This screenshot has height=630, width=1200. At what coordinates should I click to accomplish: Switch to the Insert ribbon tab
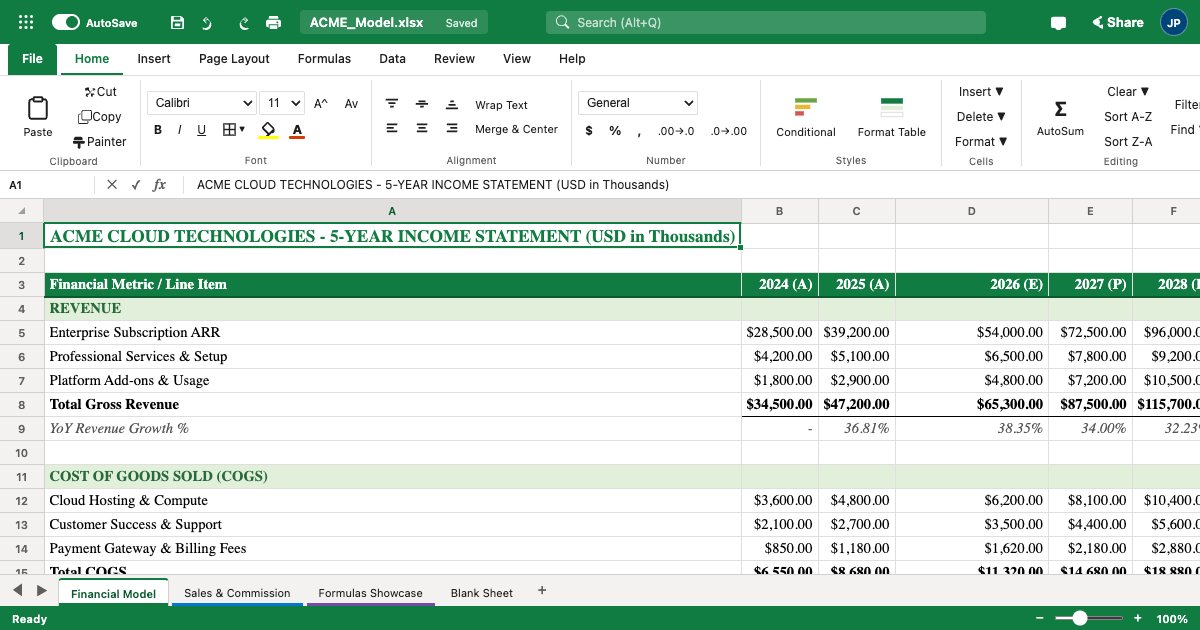point(154,59)
